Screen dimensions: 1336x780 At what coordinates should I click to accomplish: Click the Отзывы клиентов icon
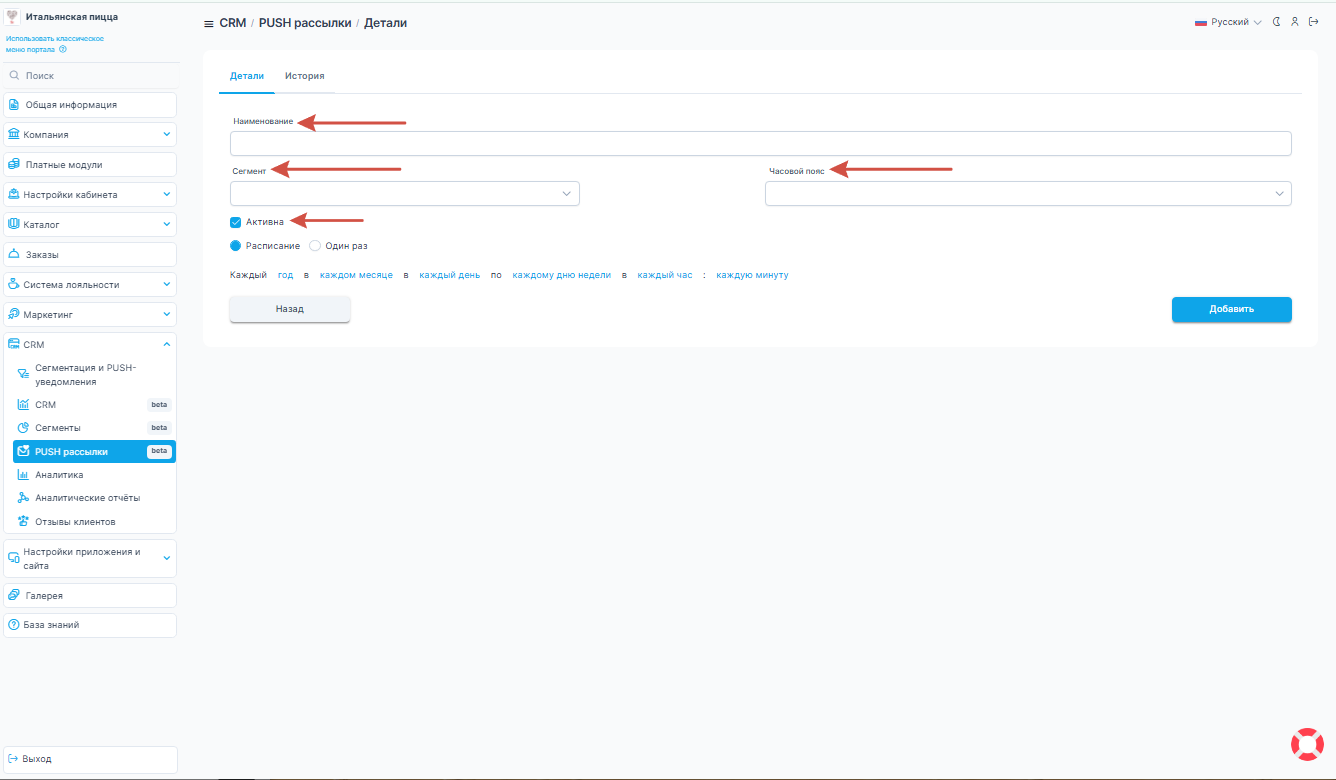[24, 522]
